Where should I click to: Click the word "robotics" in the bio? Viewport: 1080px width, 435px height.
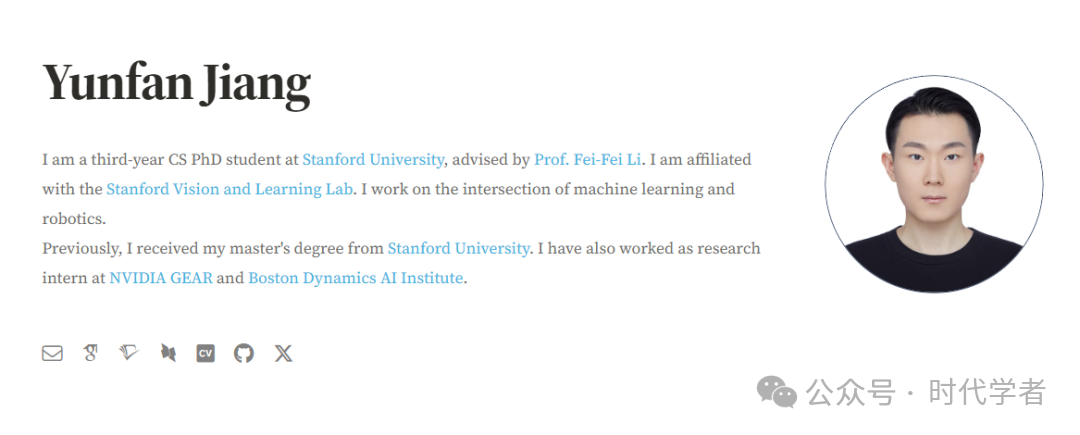tap(72, 218)
